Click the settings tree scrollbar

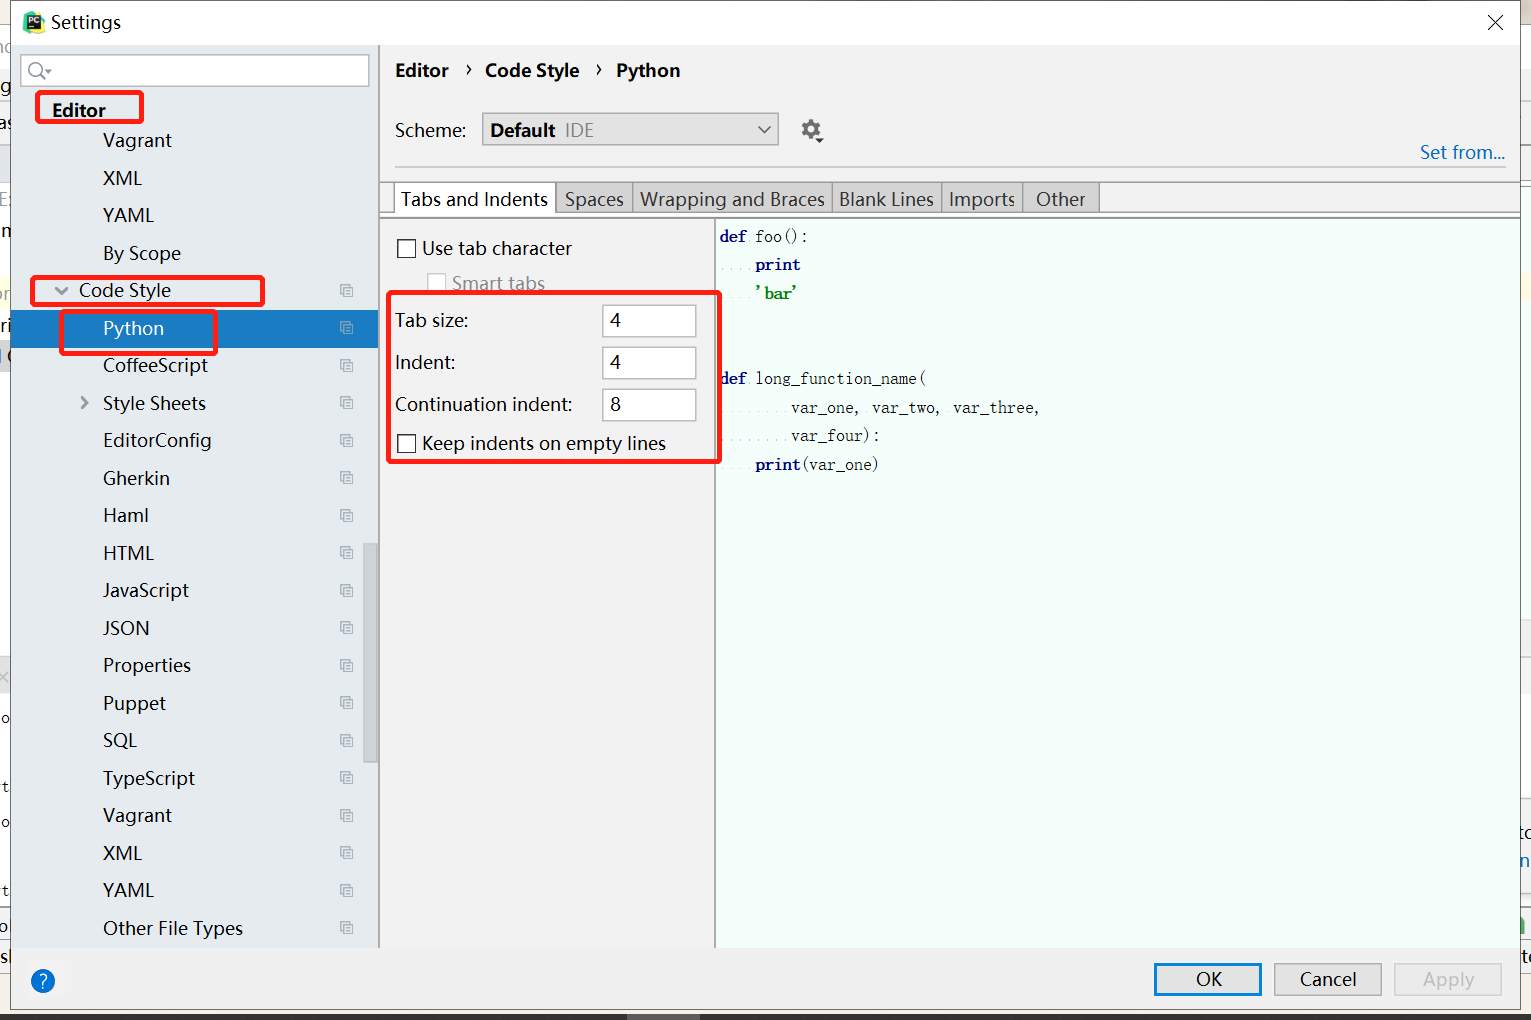(x=370, y=652)
